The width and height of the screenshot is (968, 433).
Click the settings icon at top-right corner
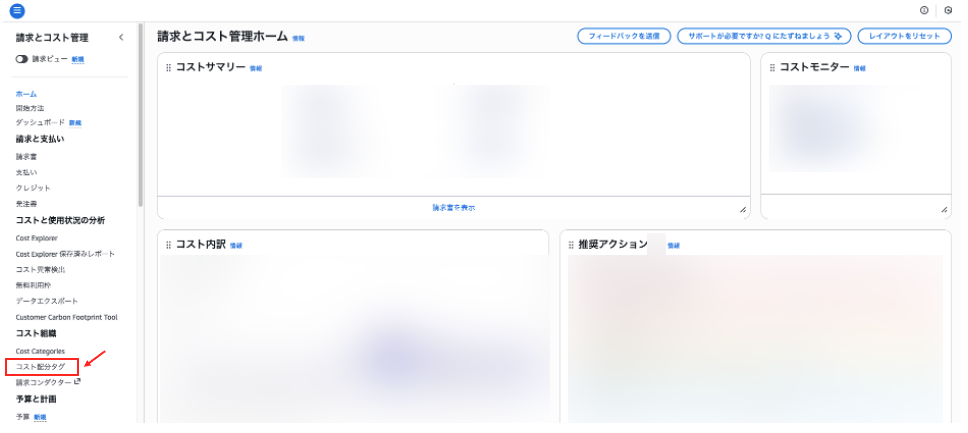(948, 10)
